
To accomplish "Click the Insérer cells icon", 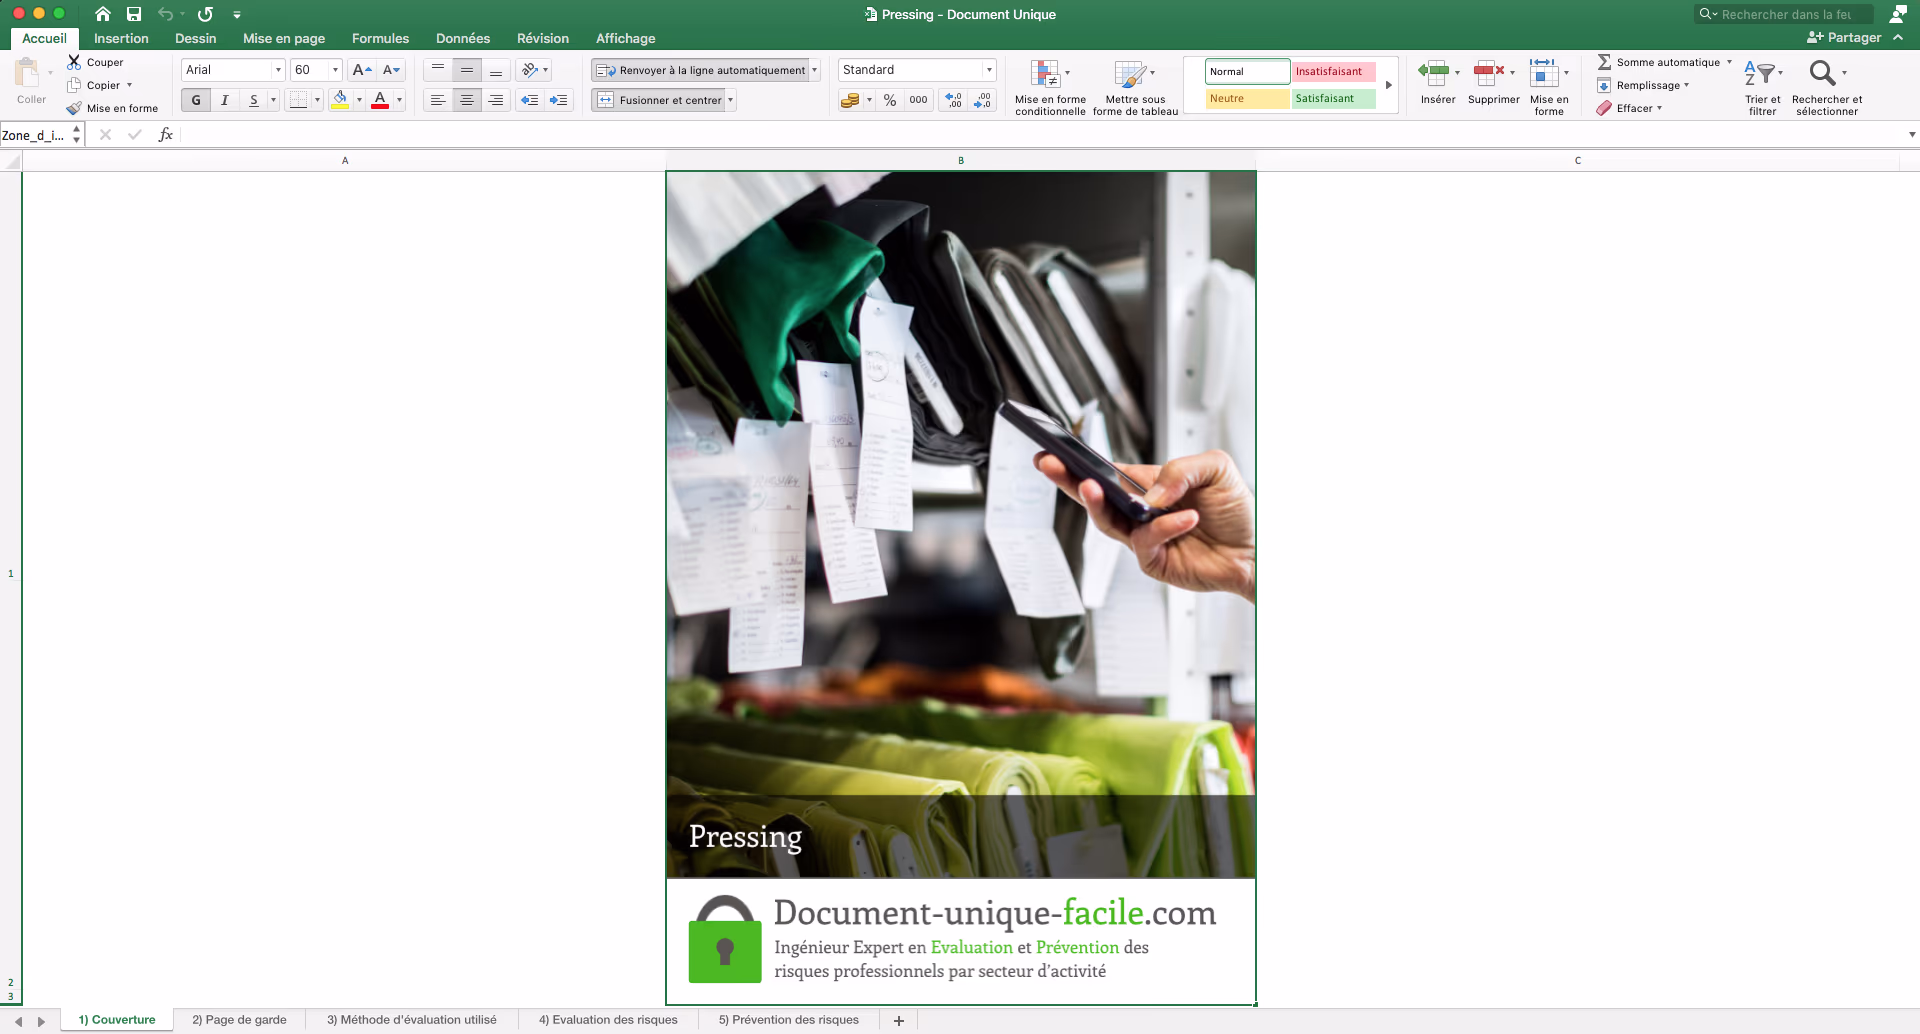I will 1433,72.
